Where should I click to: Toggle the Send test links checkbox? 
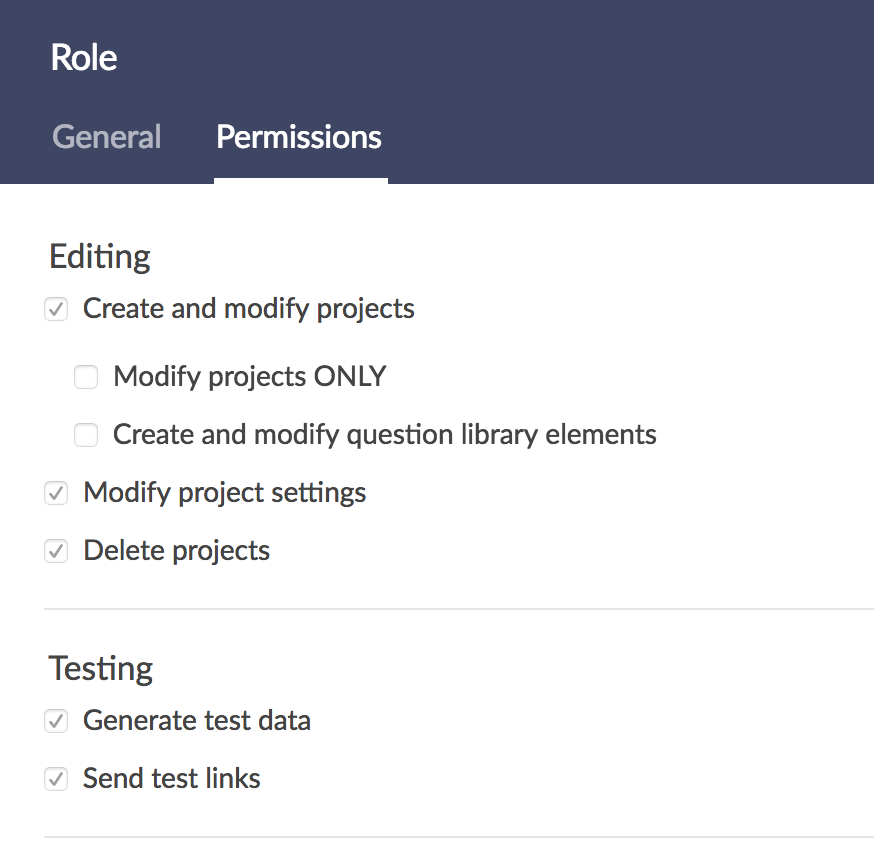pyautogui.click(x=56, y=779)
